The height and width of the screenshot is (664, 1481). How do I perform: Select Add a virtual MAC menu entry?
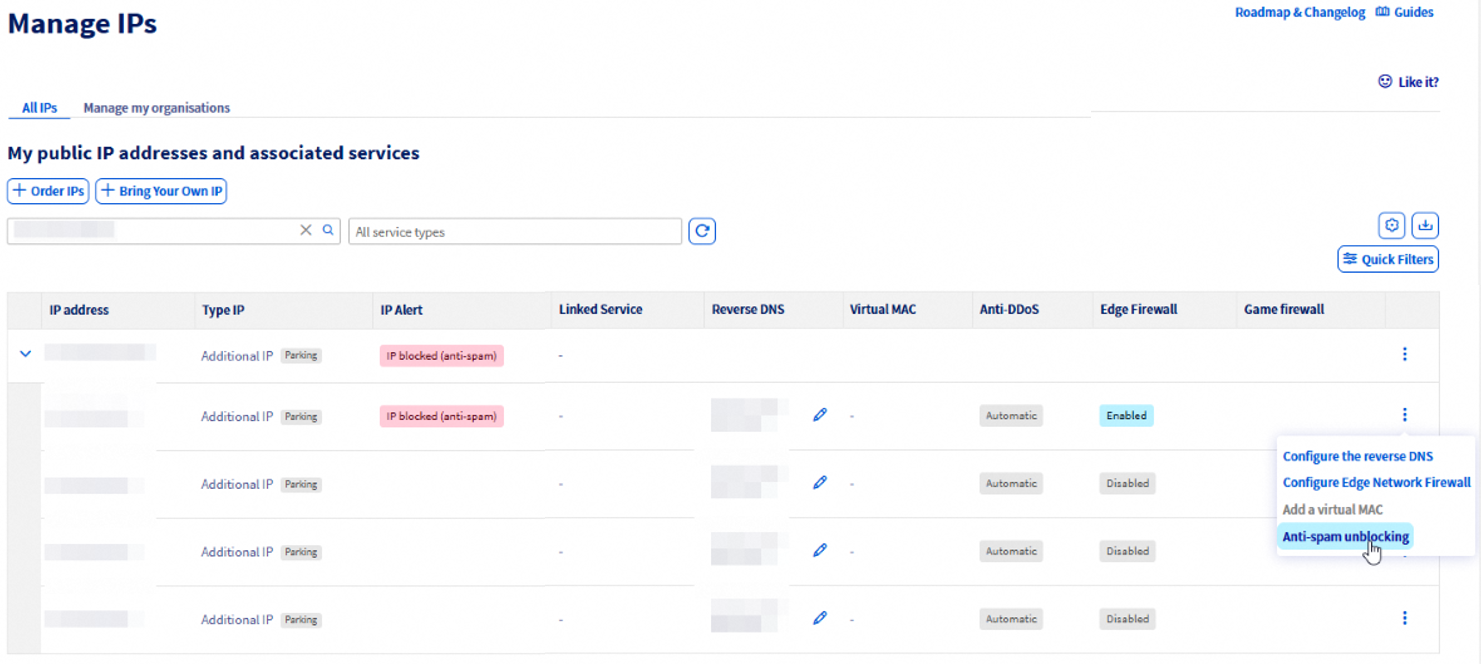[x=1333, y=510]
